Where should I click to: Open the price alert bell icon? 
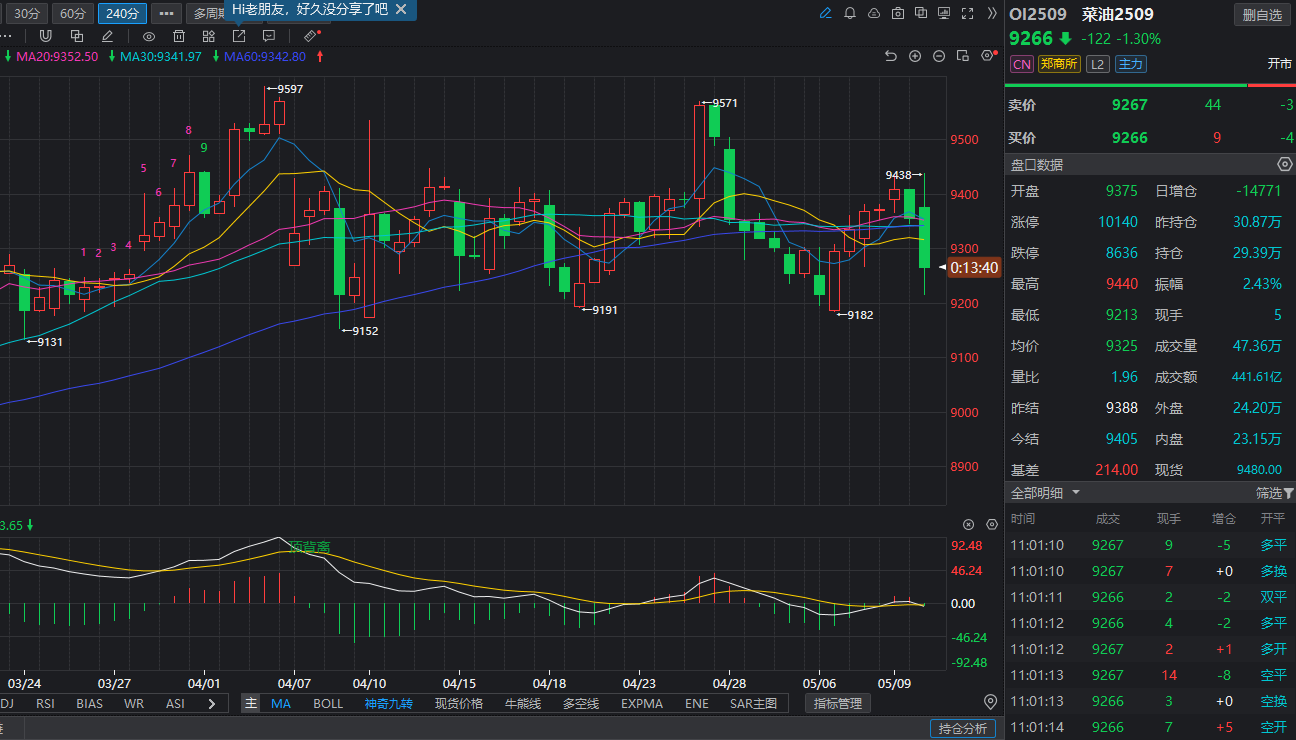[x=850, y=13]
